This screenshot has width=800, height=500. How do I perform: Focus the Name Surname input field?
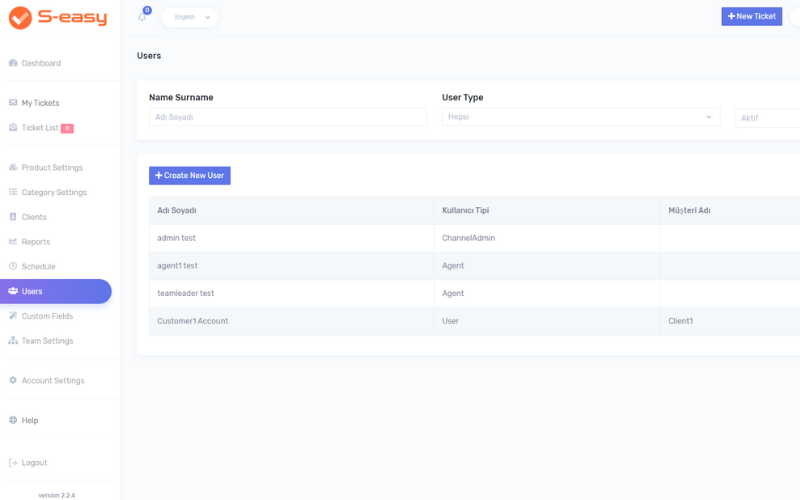click(x=288, y=117)
